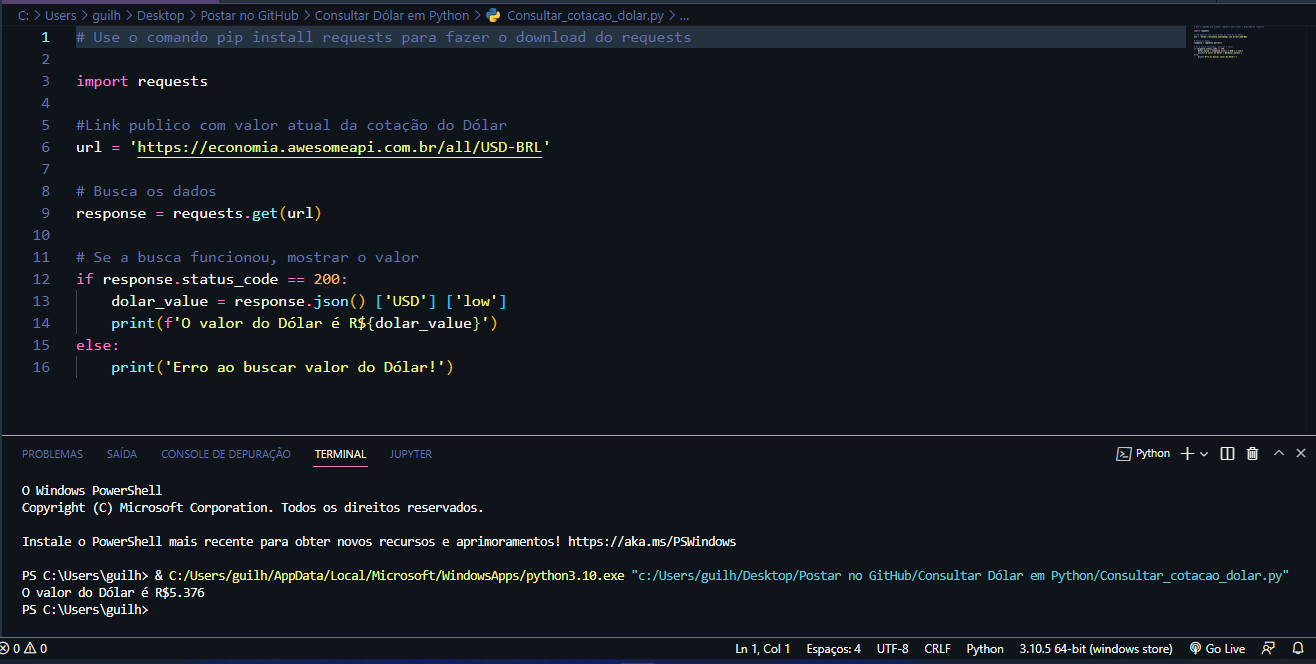Image resolution: width=1316 pixels, height=664 pixels.
Task: Click line number 1 in gutter
Action: coord(45,37)
